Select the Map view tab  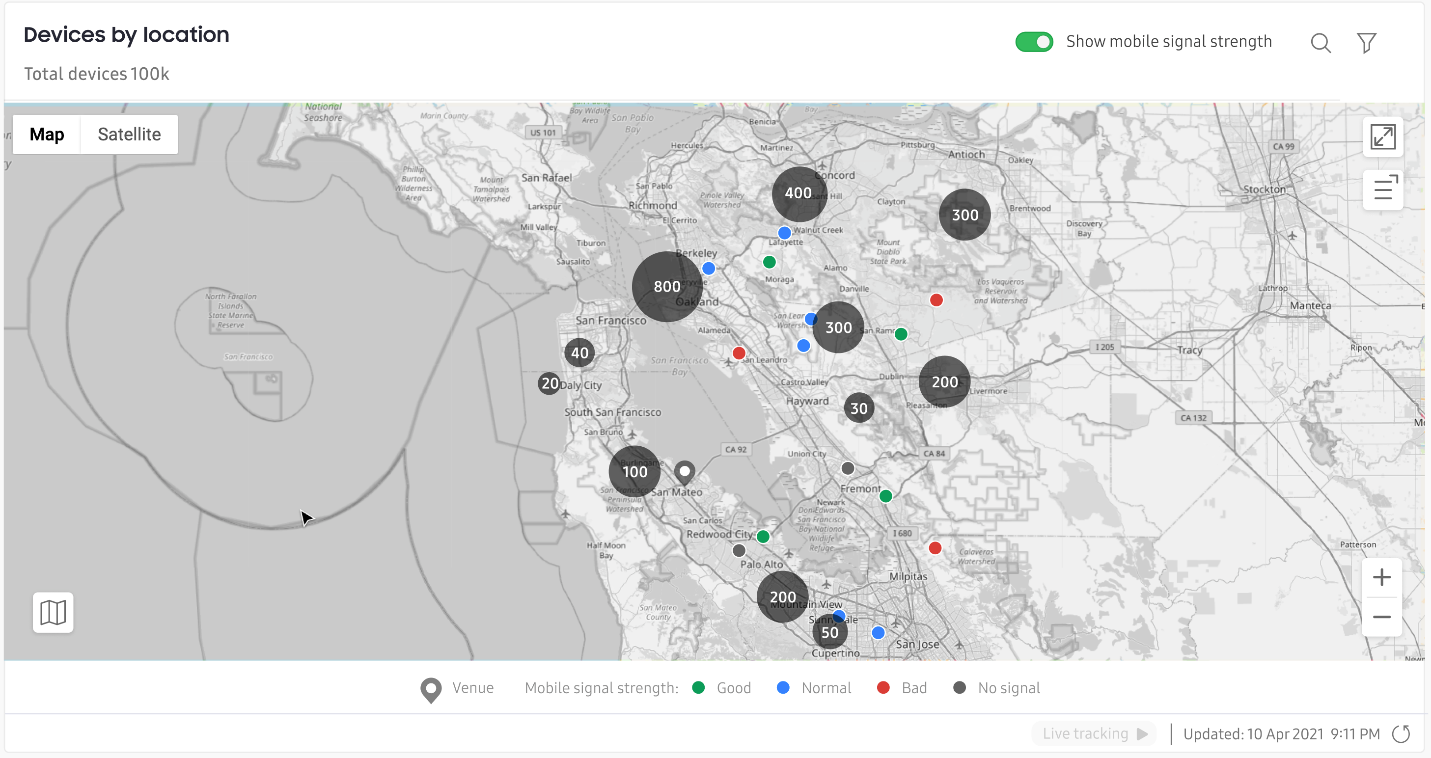coord(47,135)
